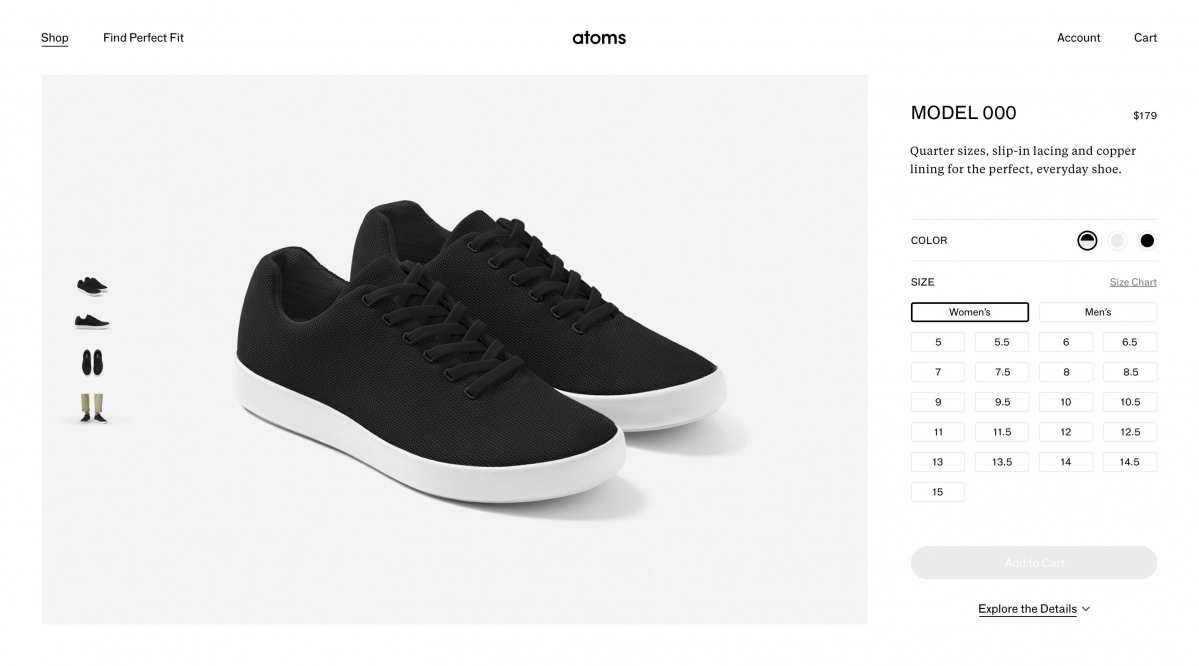Image resolution: width=1199 pixels, height=666 pixels.
Task: Select the on-feet khaki pants thumbnail
Action: (x=92, y=407)
